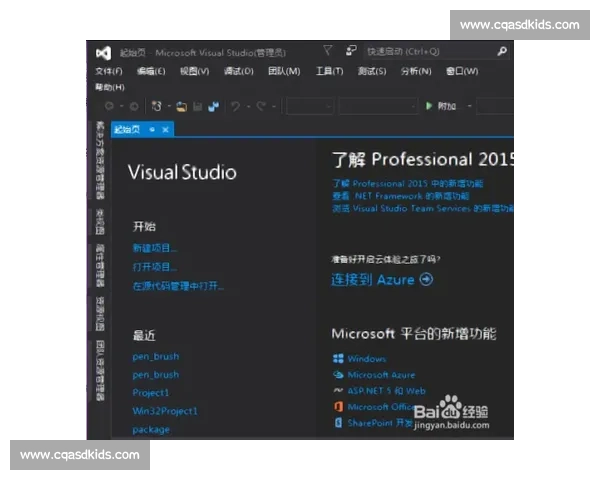Image resolution: width=600 pixels, height=480 pixels.
Task: Expand the dropdown arrow next to 附加
Action: [470, 106]
